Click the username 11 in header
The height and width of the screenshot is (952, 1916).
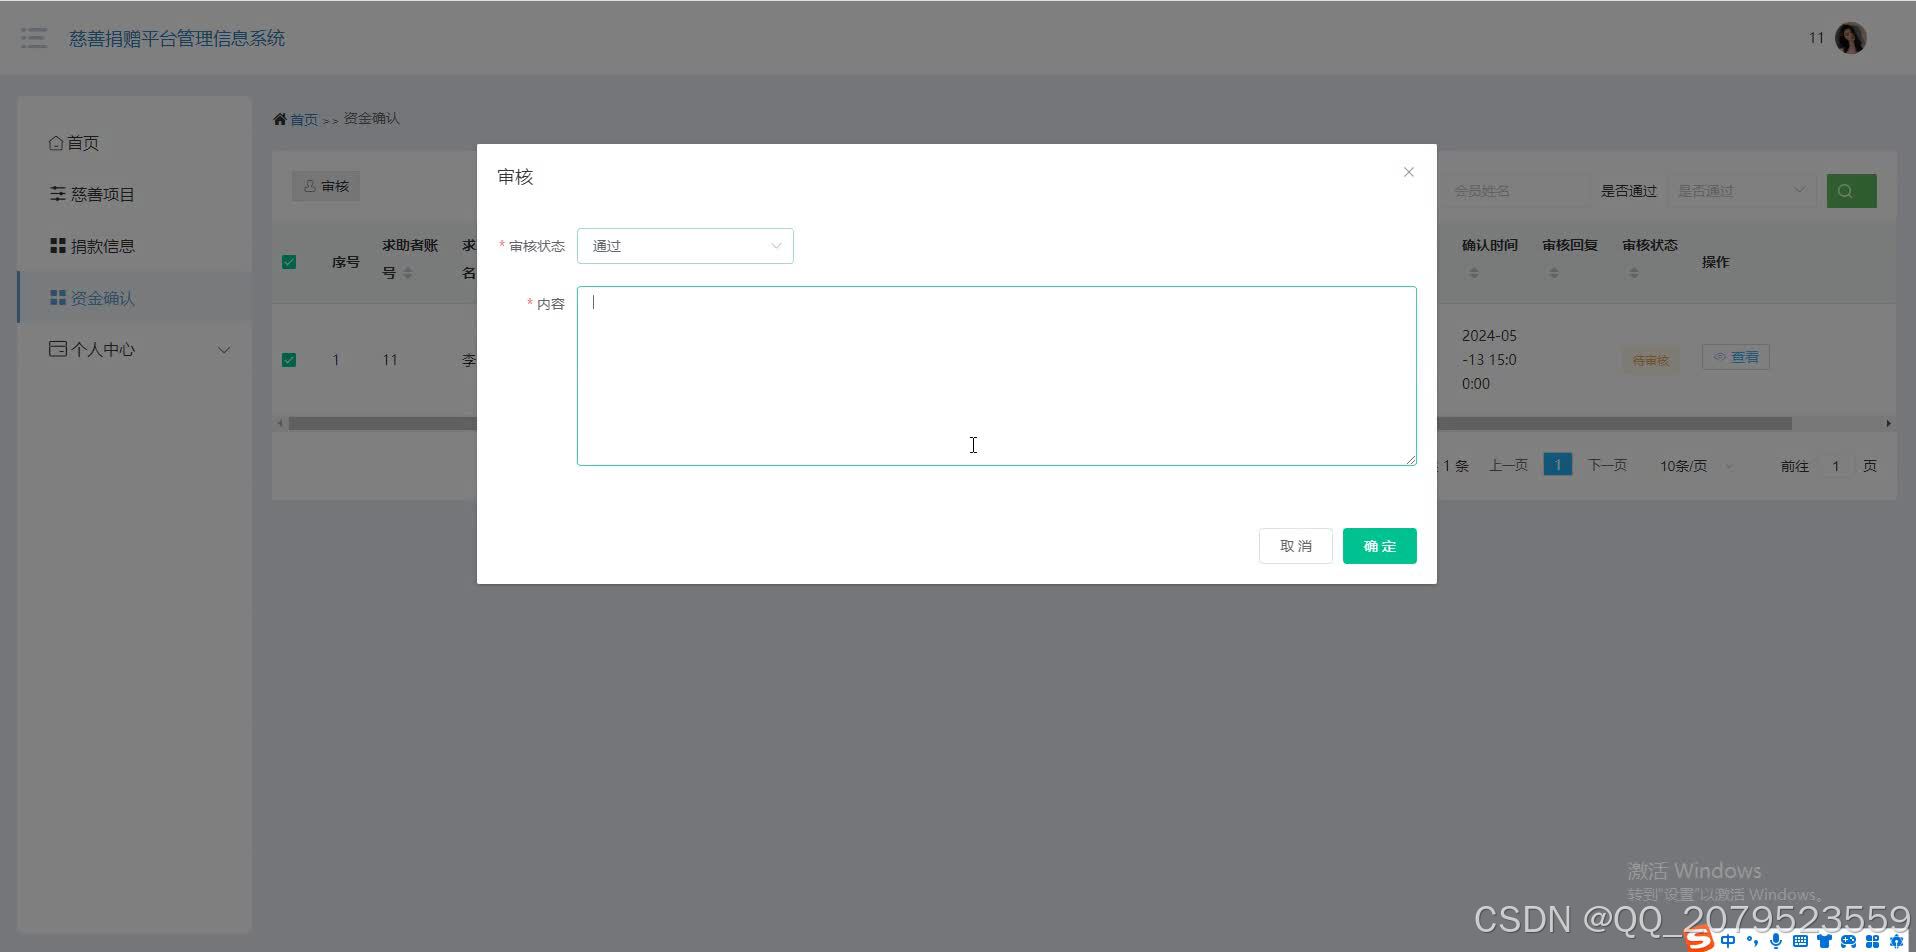(1816, 38)
